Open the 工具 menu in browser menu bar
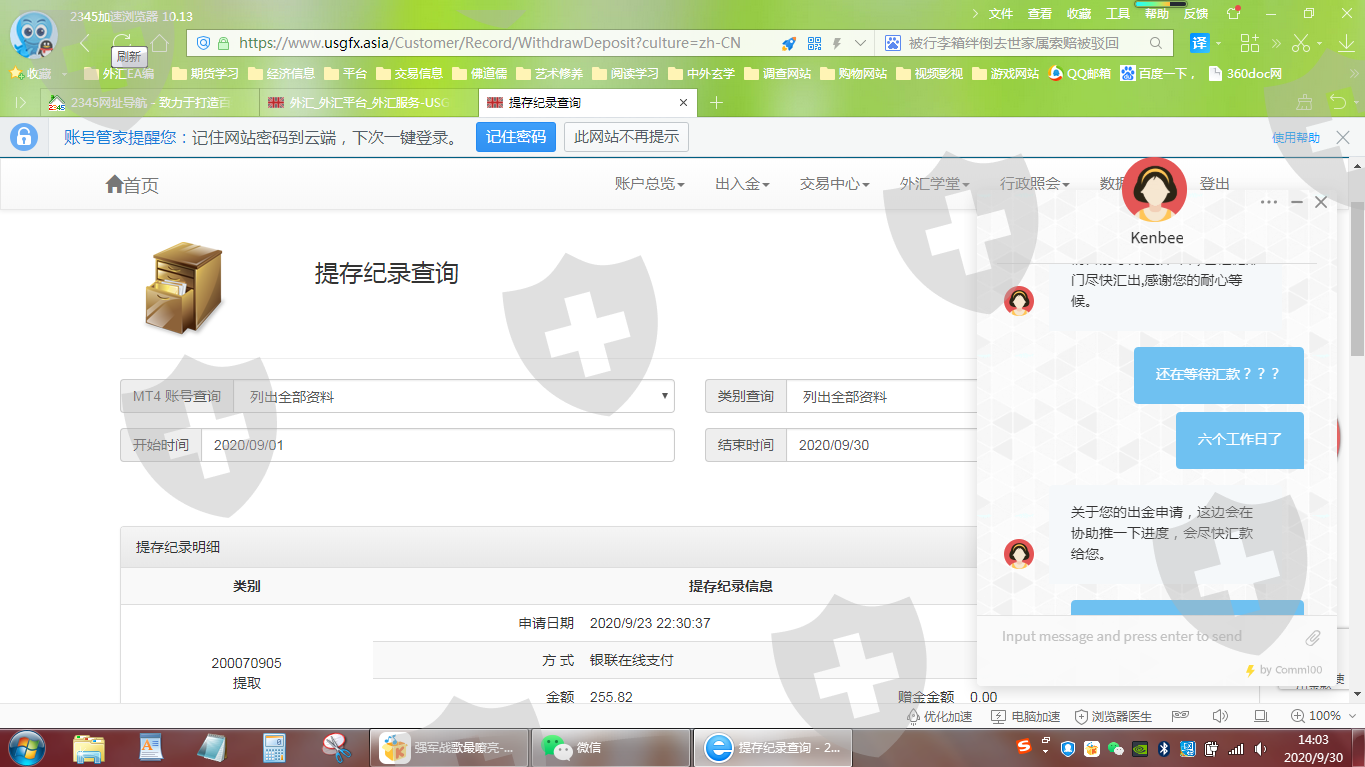 [x=1118, y=13]
